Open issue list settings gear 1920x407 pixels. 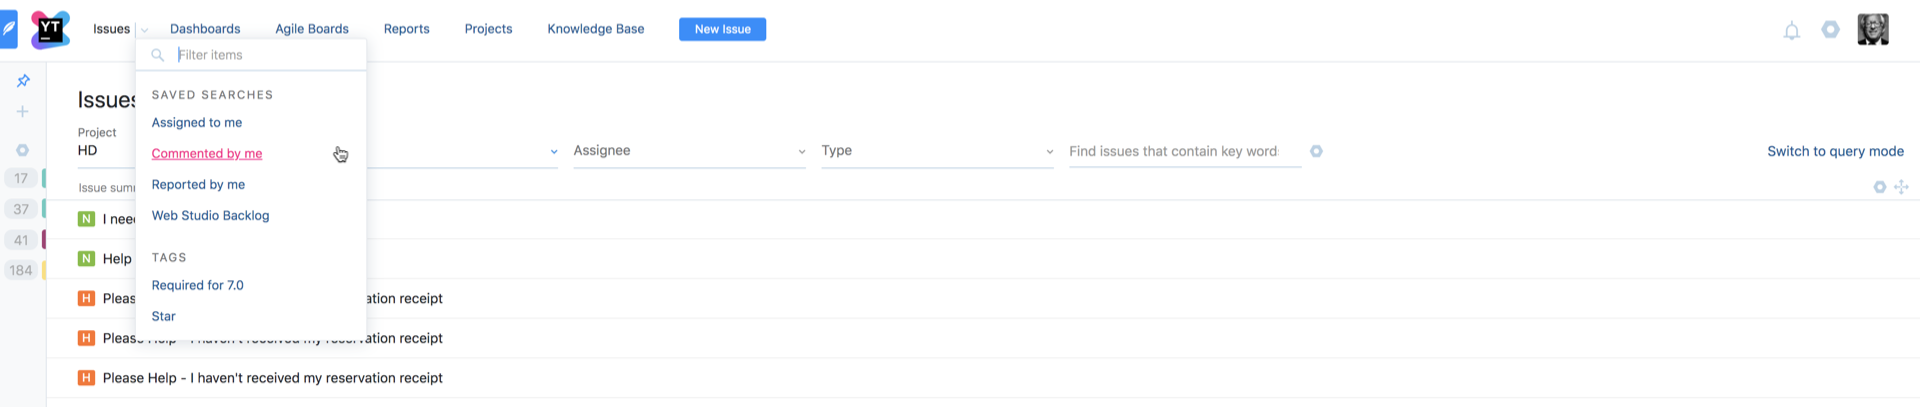click(1879, 187)
